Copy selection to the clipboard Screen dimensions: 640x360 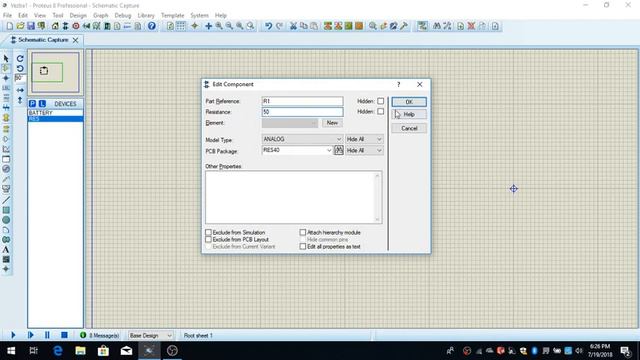coord(304,26)
